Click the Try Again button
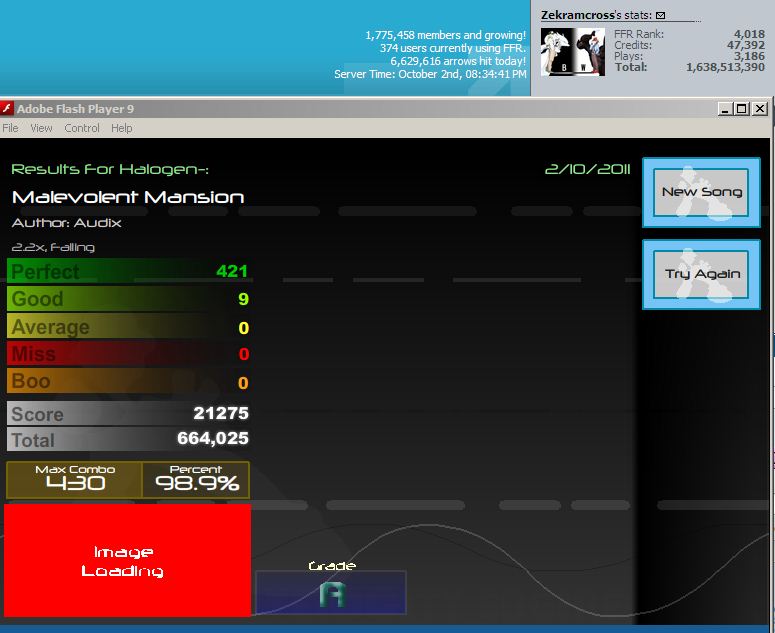This screenshot has height=633, width=775. point(701,274)
